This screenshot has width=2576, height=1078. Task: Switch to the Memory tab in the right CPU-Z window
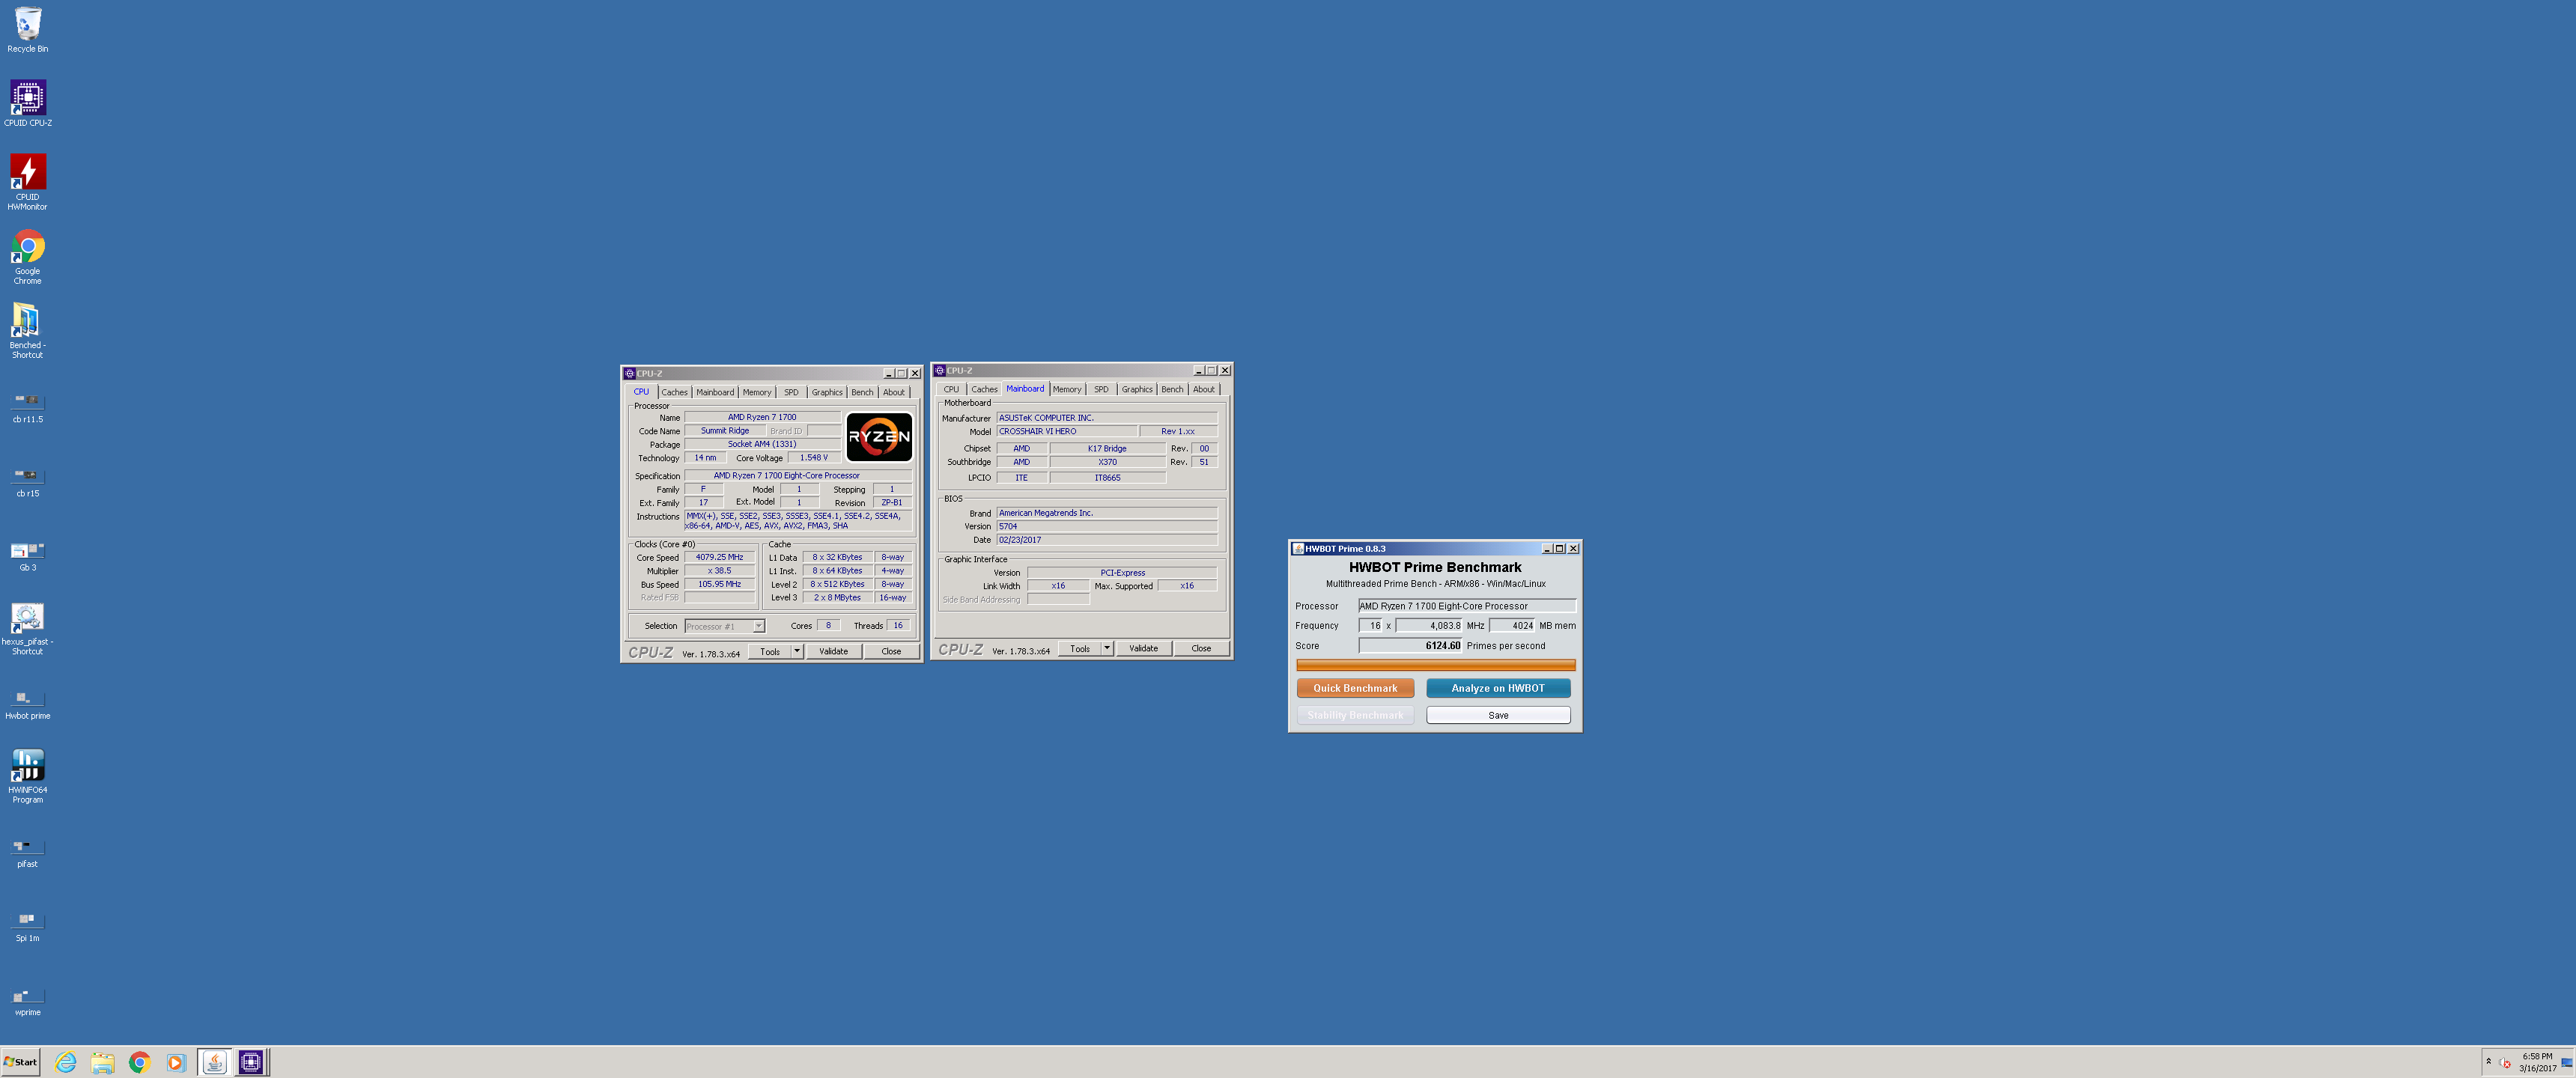pos(1067,389)
